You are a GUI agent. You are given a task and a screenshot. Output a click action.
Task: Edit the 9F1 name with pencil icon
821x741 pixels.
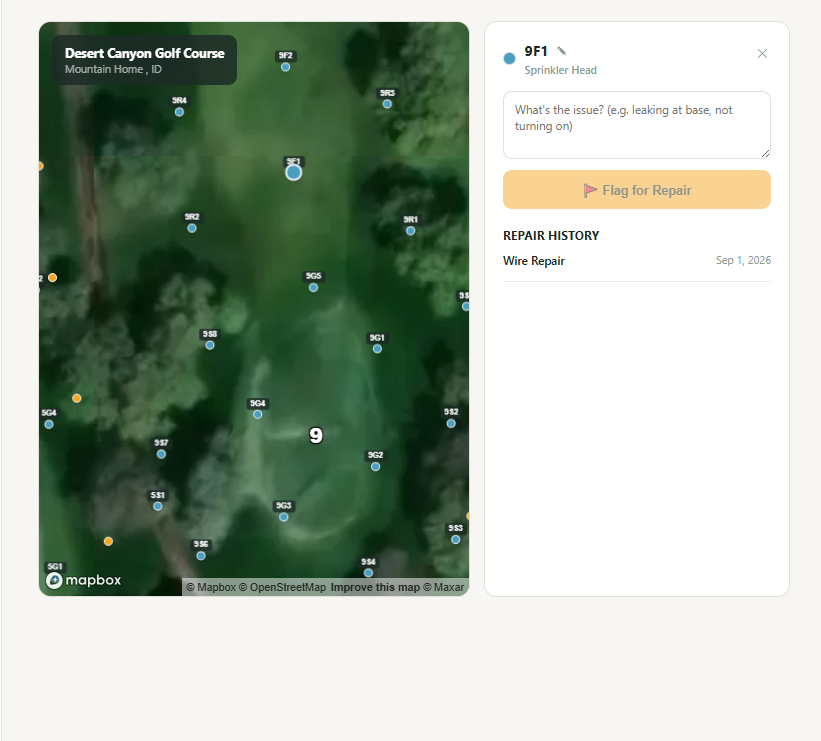[x=562, y=51]
